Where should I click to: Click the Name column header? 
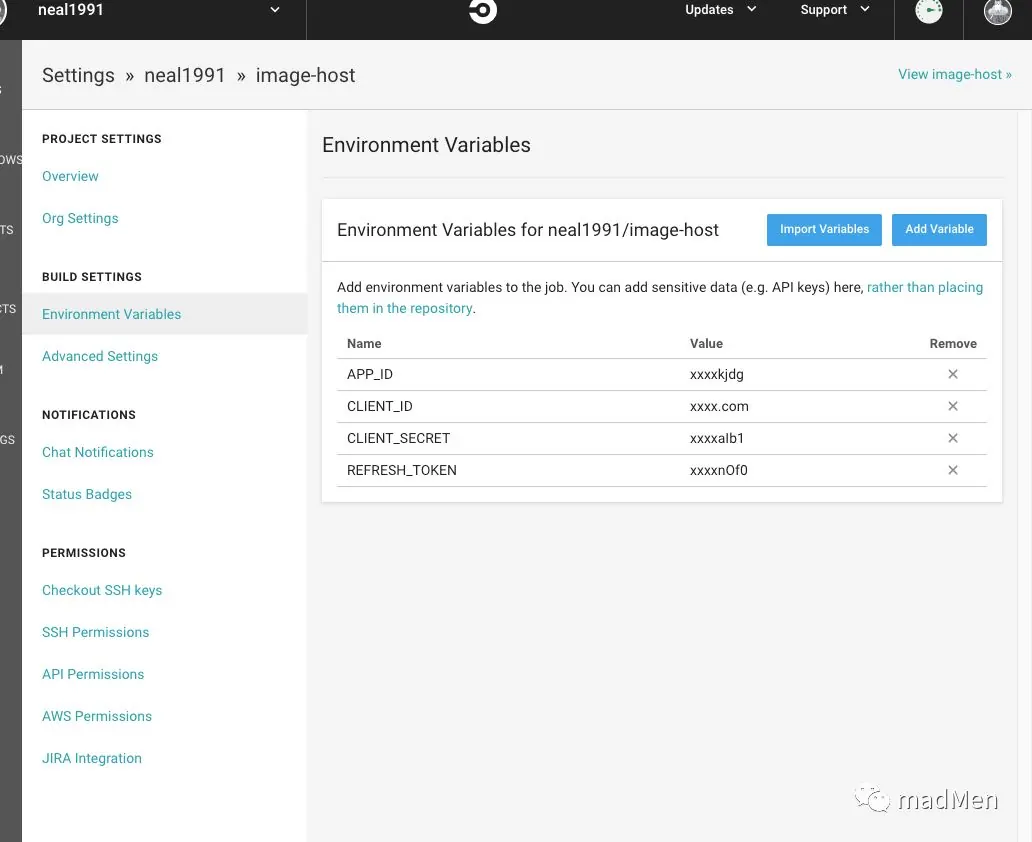pyautogui.click(x=364, y=344)
